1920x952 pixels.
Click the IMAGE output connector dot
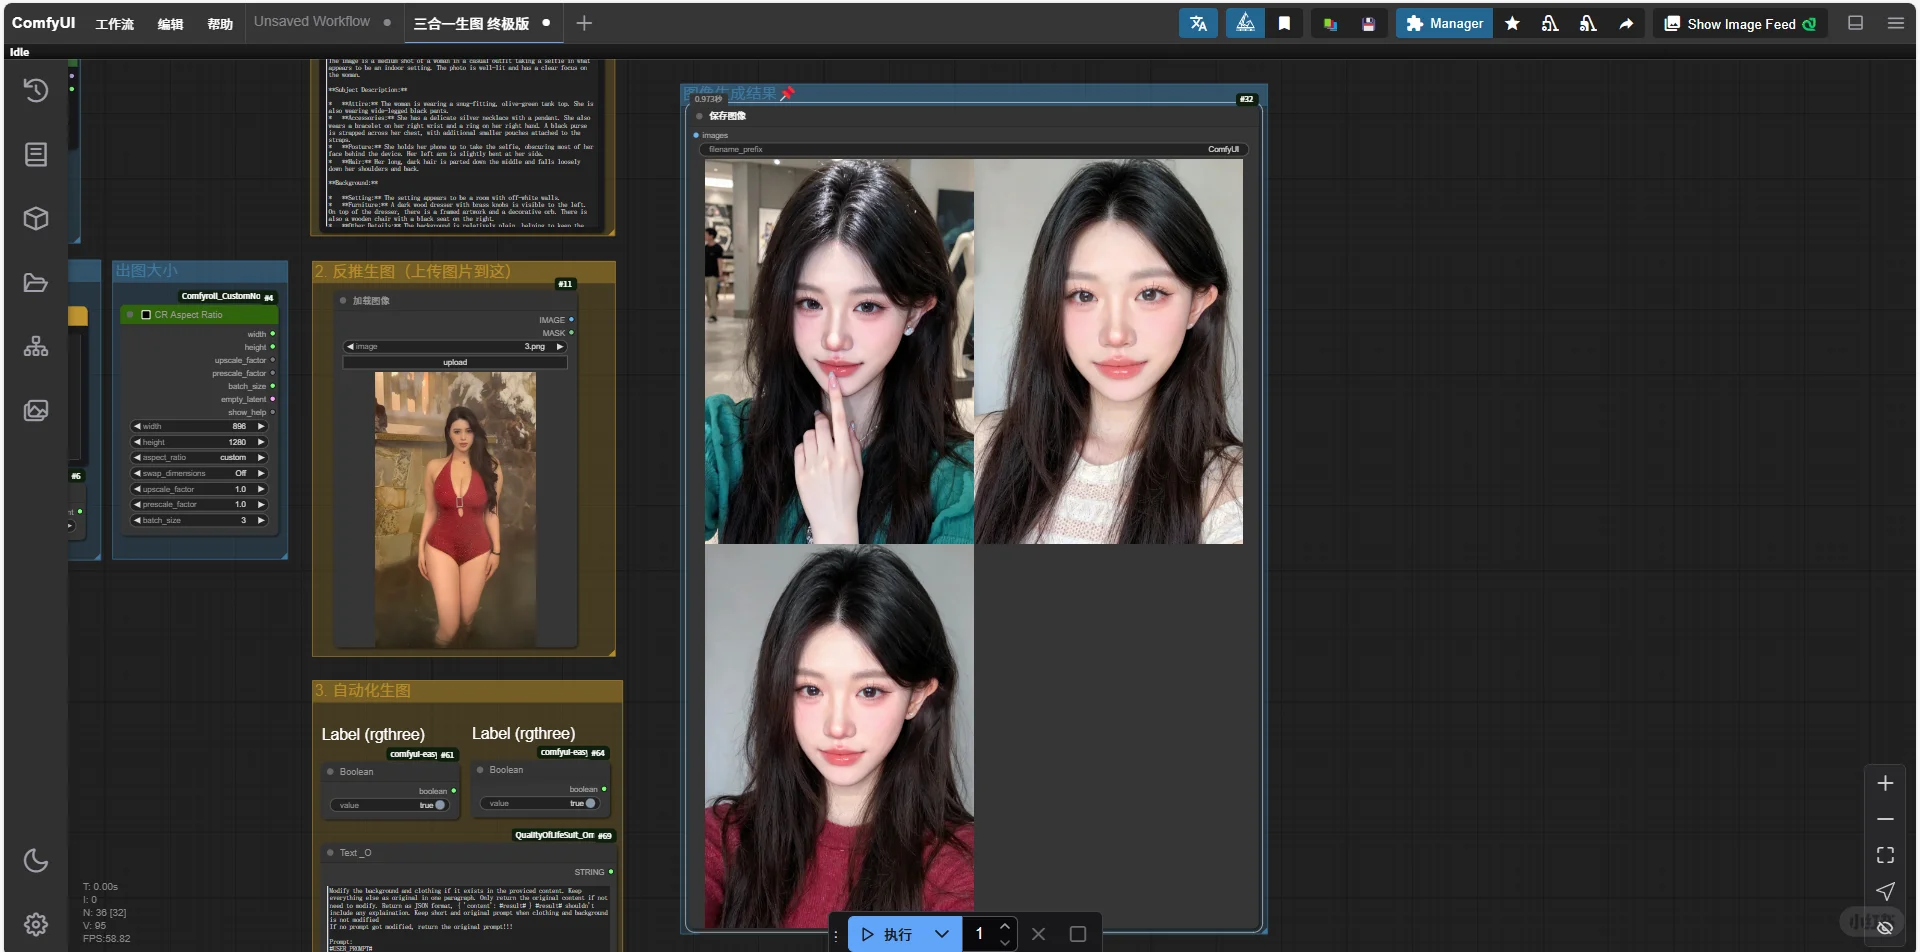tap(571, 320)
